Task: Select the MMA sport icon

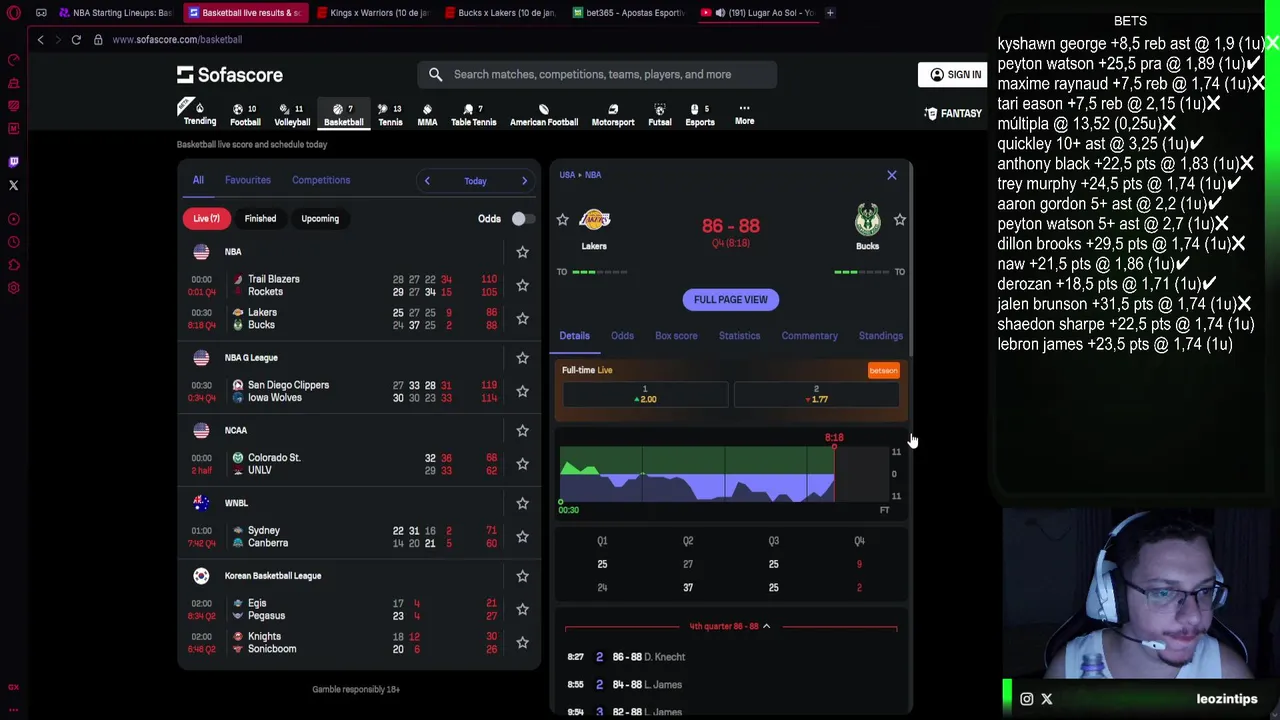Action: (x=427, y=114)
